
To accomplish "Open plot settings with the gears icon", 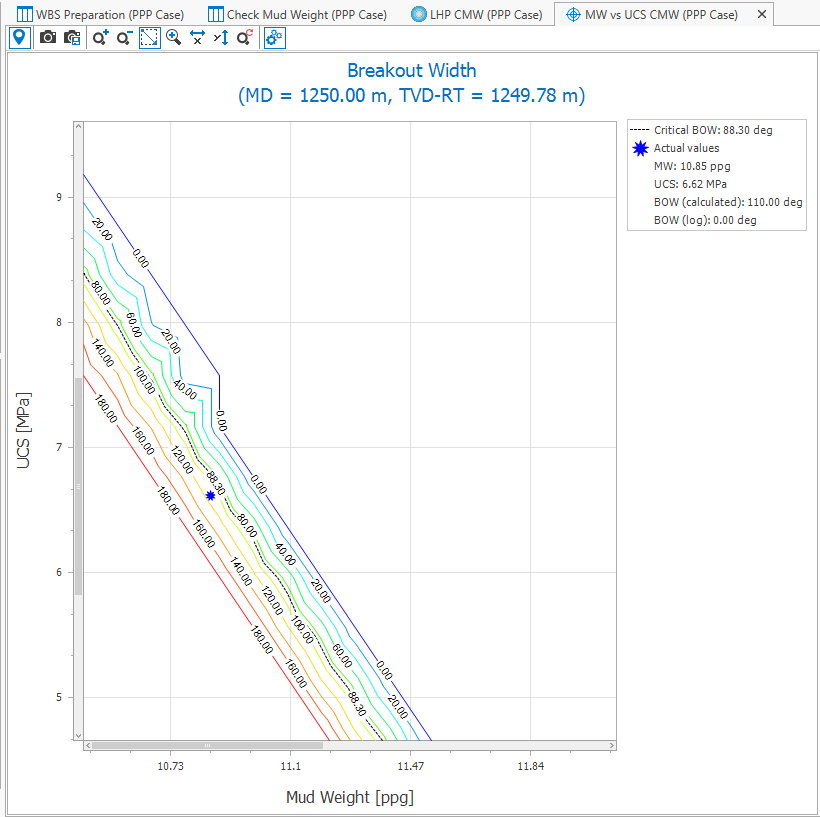I will (274, 38).
